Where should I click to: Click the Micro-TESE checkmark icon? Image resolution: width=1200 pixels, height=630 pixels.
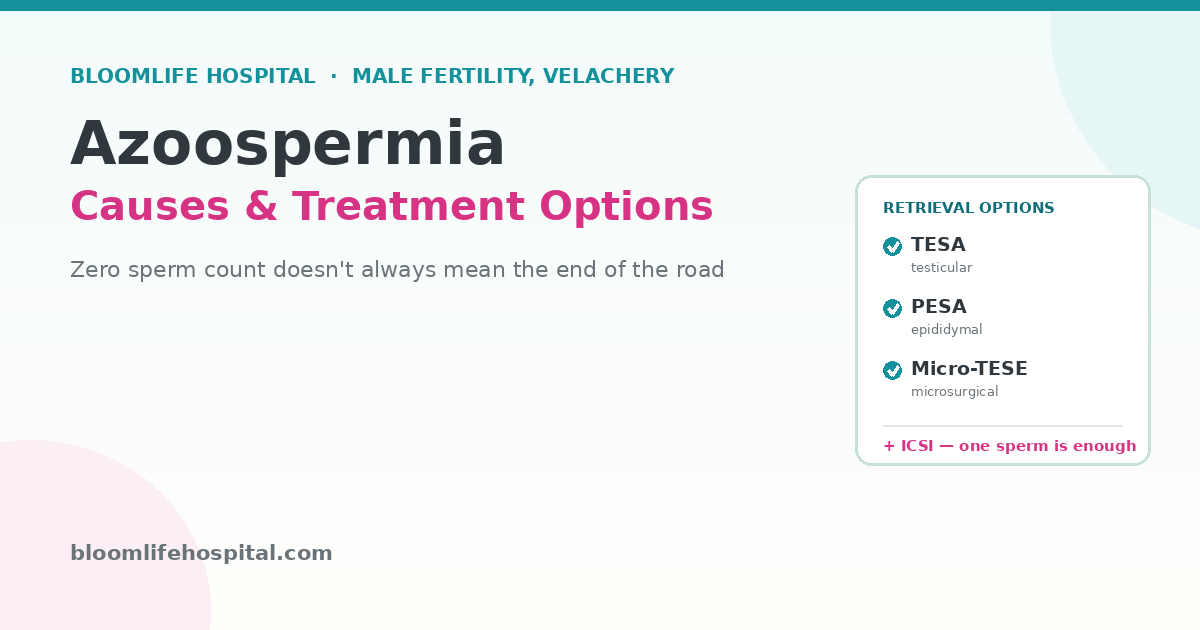(893, 371)
